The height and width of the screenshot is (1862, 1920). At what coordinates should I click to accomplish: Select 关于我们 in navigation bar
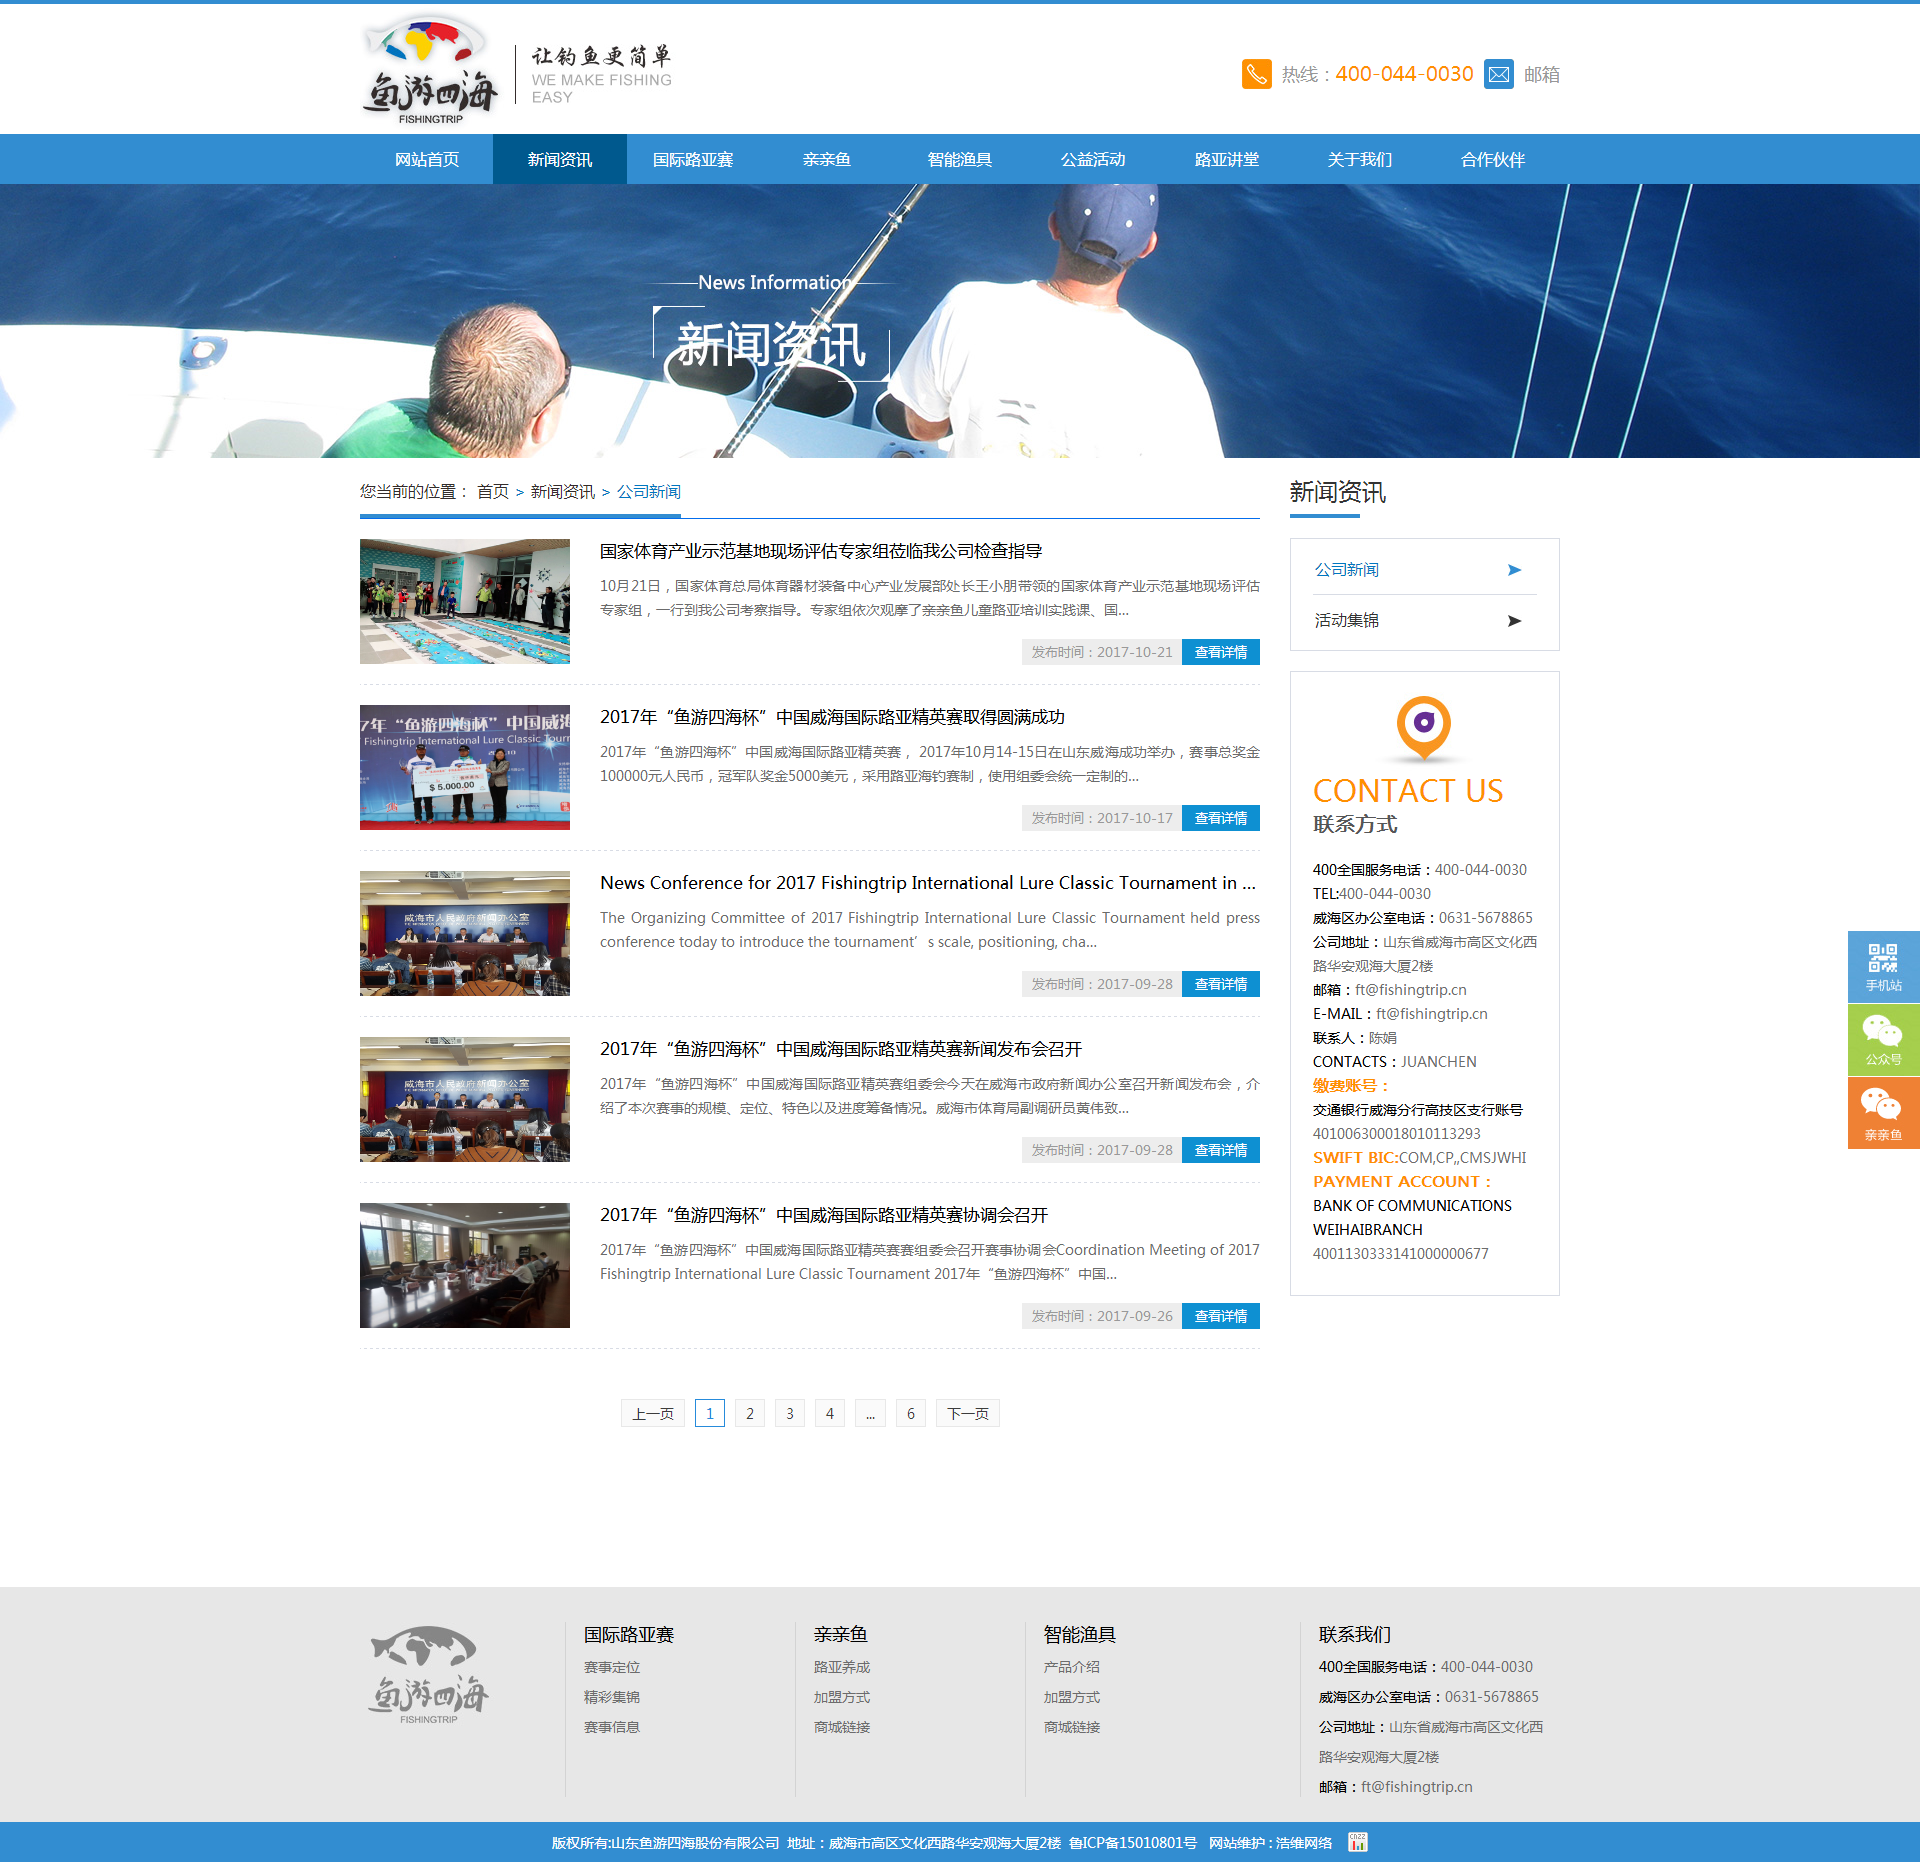point(1359,160)
